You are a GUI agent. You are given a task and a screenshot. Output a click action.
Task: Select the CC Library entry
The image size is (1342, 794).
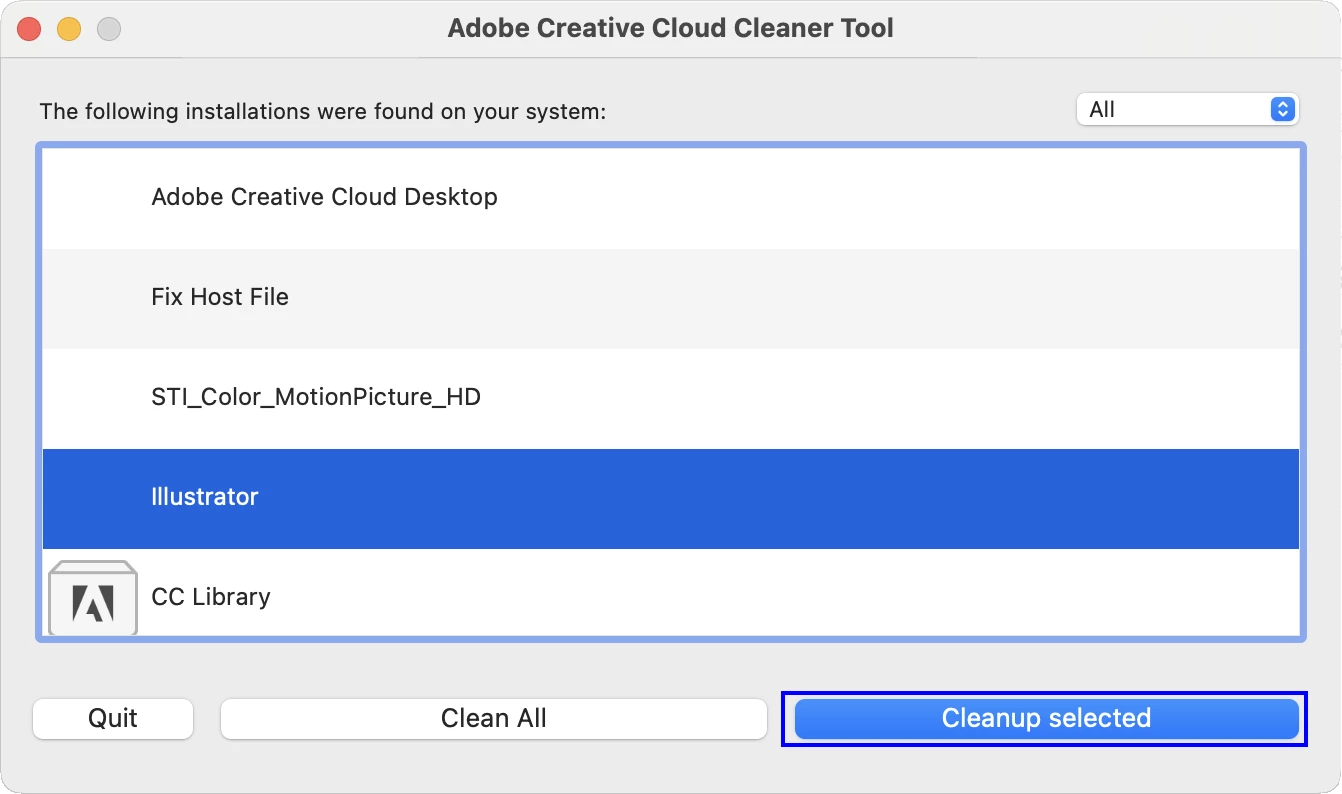click(x=671, y=592)
